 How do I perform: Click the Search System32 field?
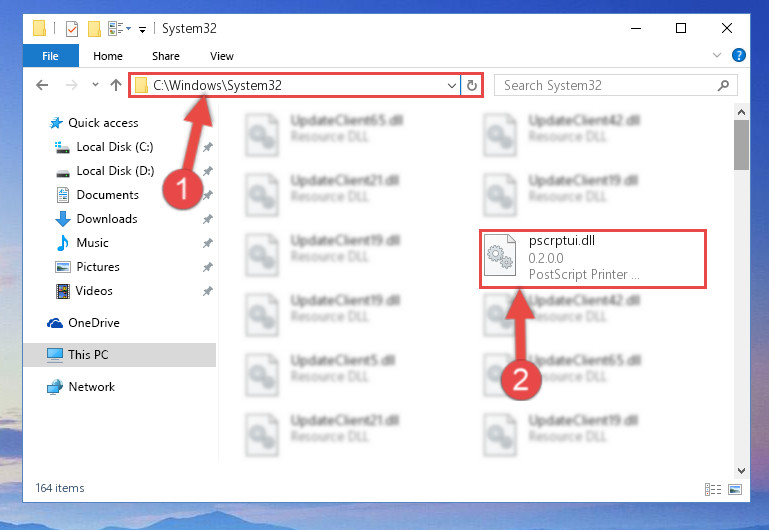tap(615, 85)
